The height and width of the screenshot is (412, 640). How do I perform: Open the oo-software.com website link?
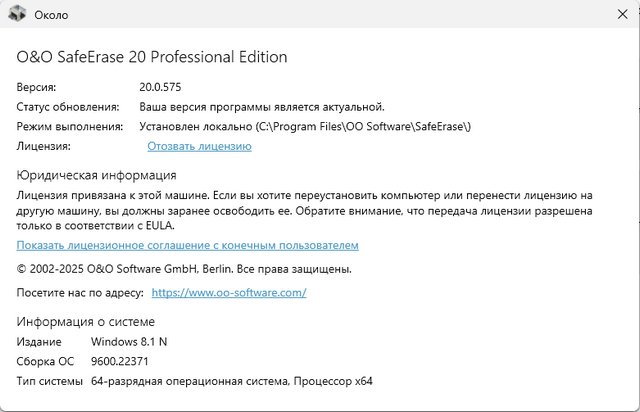pyautogui.click(x=228, y=292)
